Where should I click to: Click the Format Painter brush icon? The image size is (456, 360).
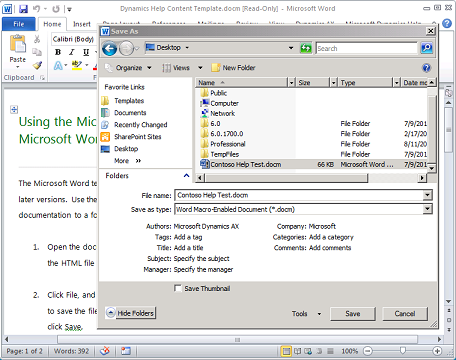[x=37, y=65]
